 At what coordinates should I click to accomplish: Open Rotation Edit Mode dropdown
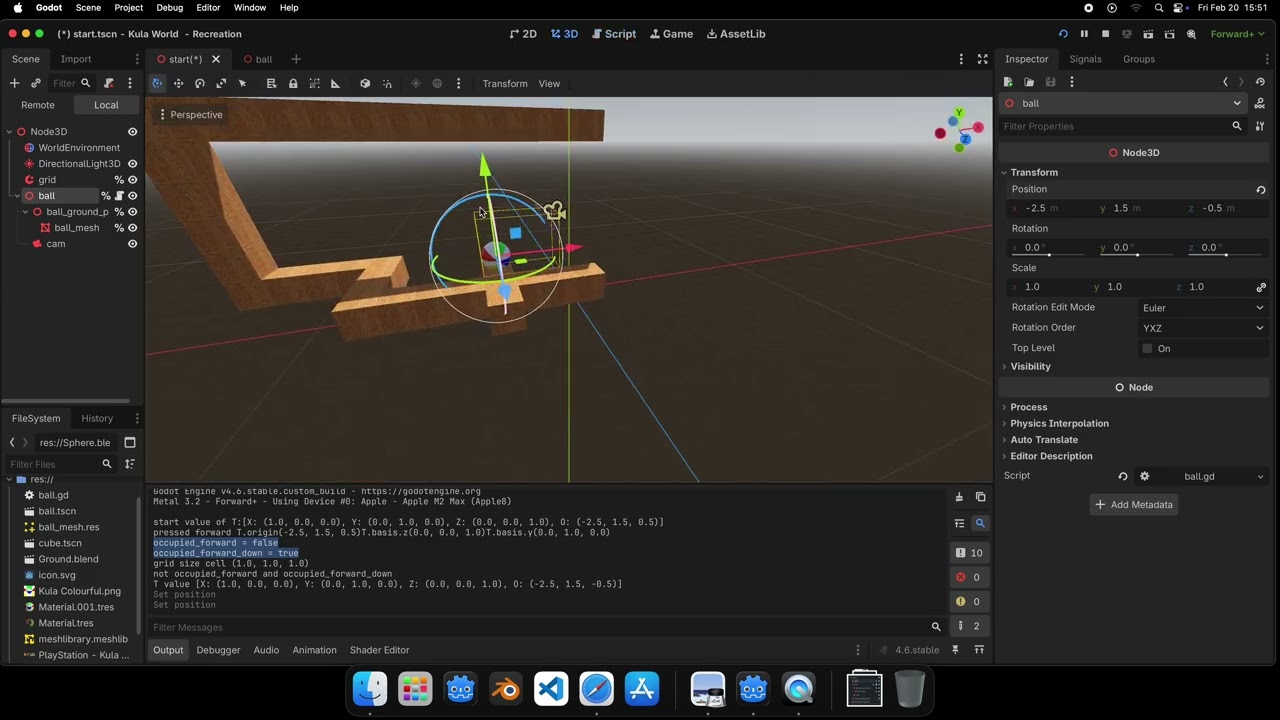pos(1203,308)
